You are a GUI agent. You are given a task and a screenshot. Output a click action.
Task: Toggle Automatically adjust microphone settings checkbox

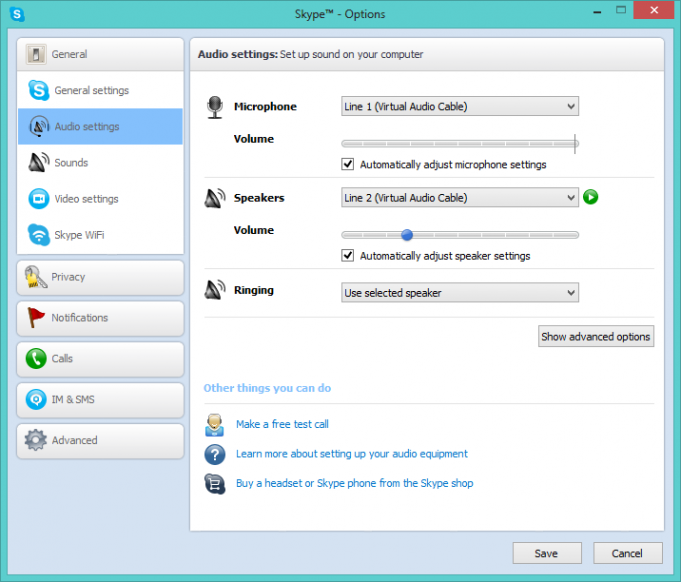pos(347,164)
